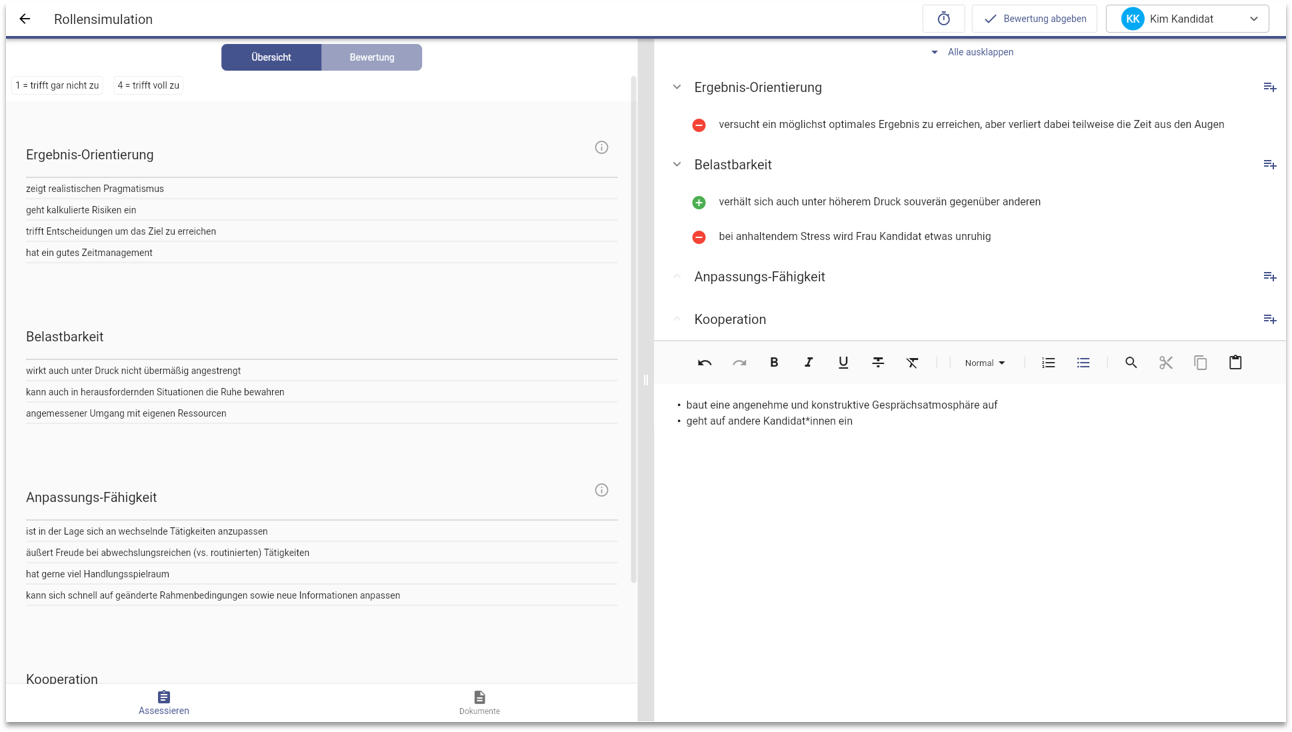Select 'kann sich schnell auf geänderte' row
1292x732 pixels.
point(321,595)
